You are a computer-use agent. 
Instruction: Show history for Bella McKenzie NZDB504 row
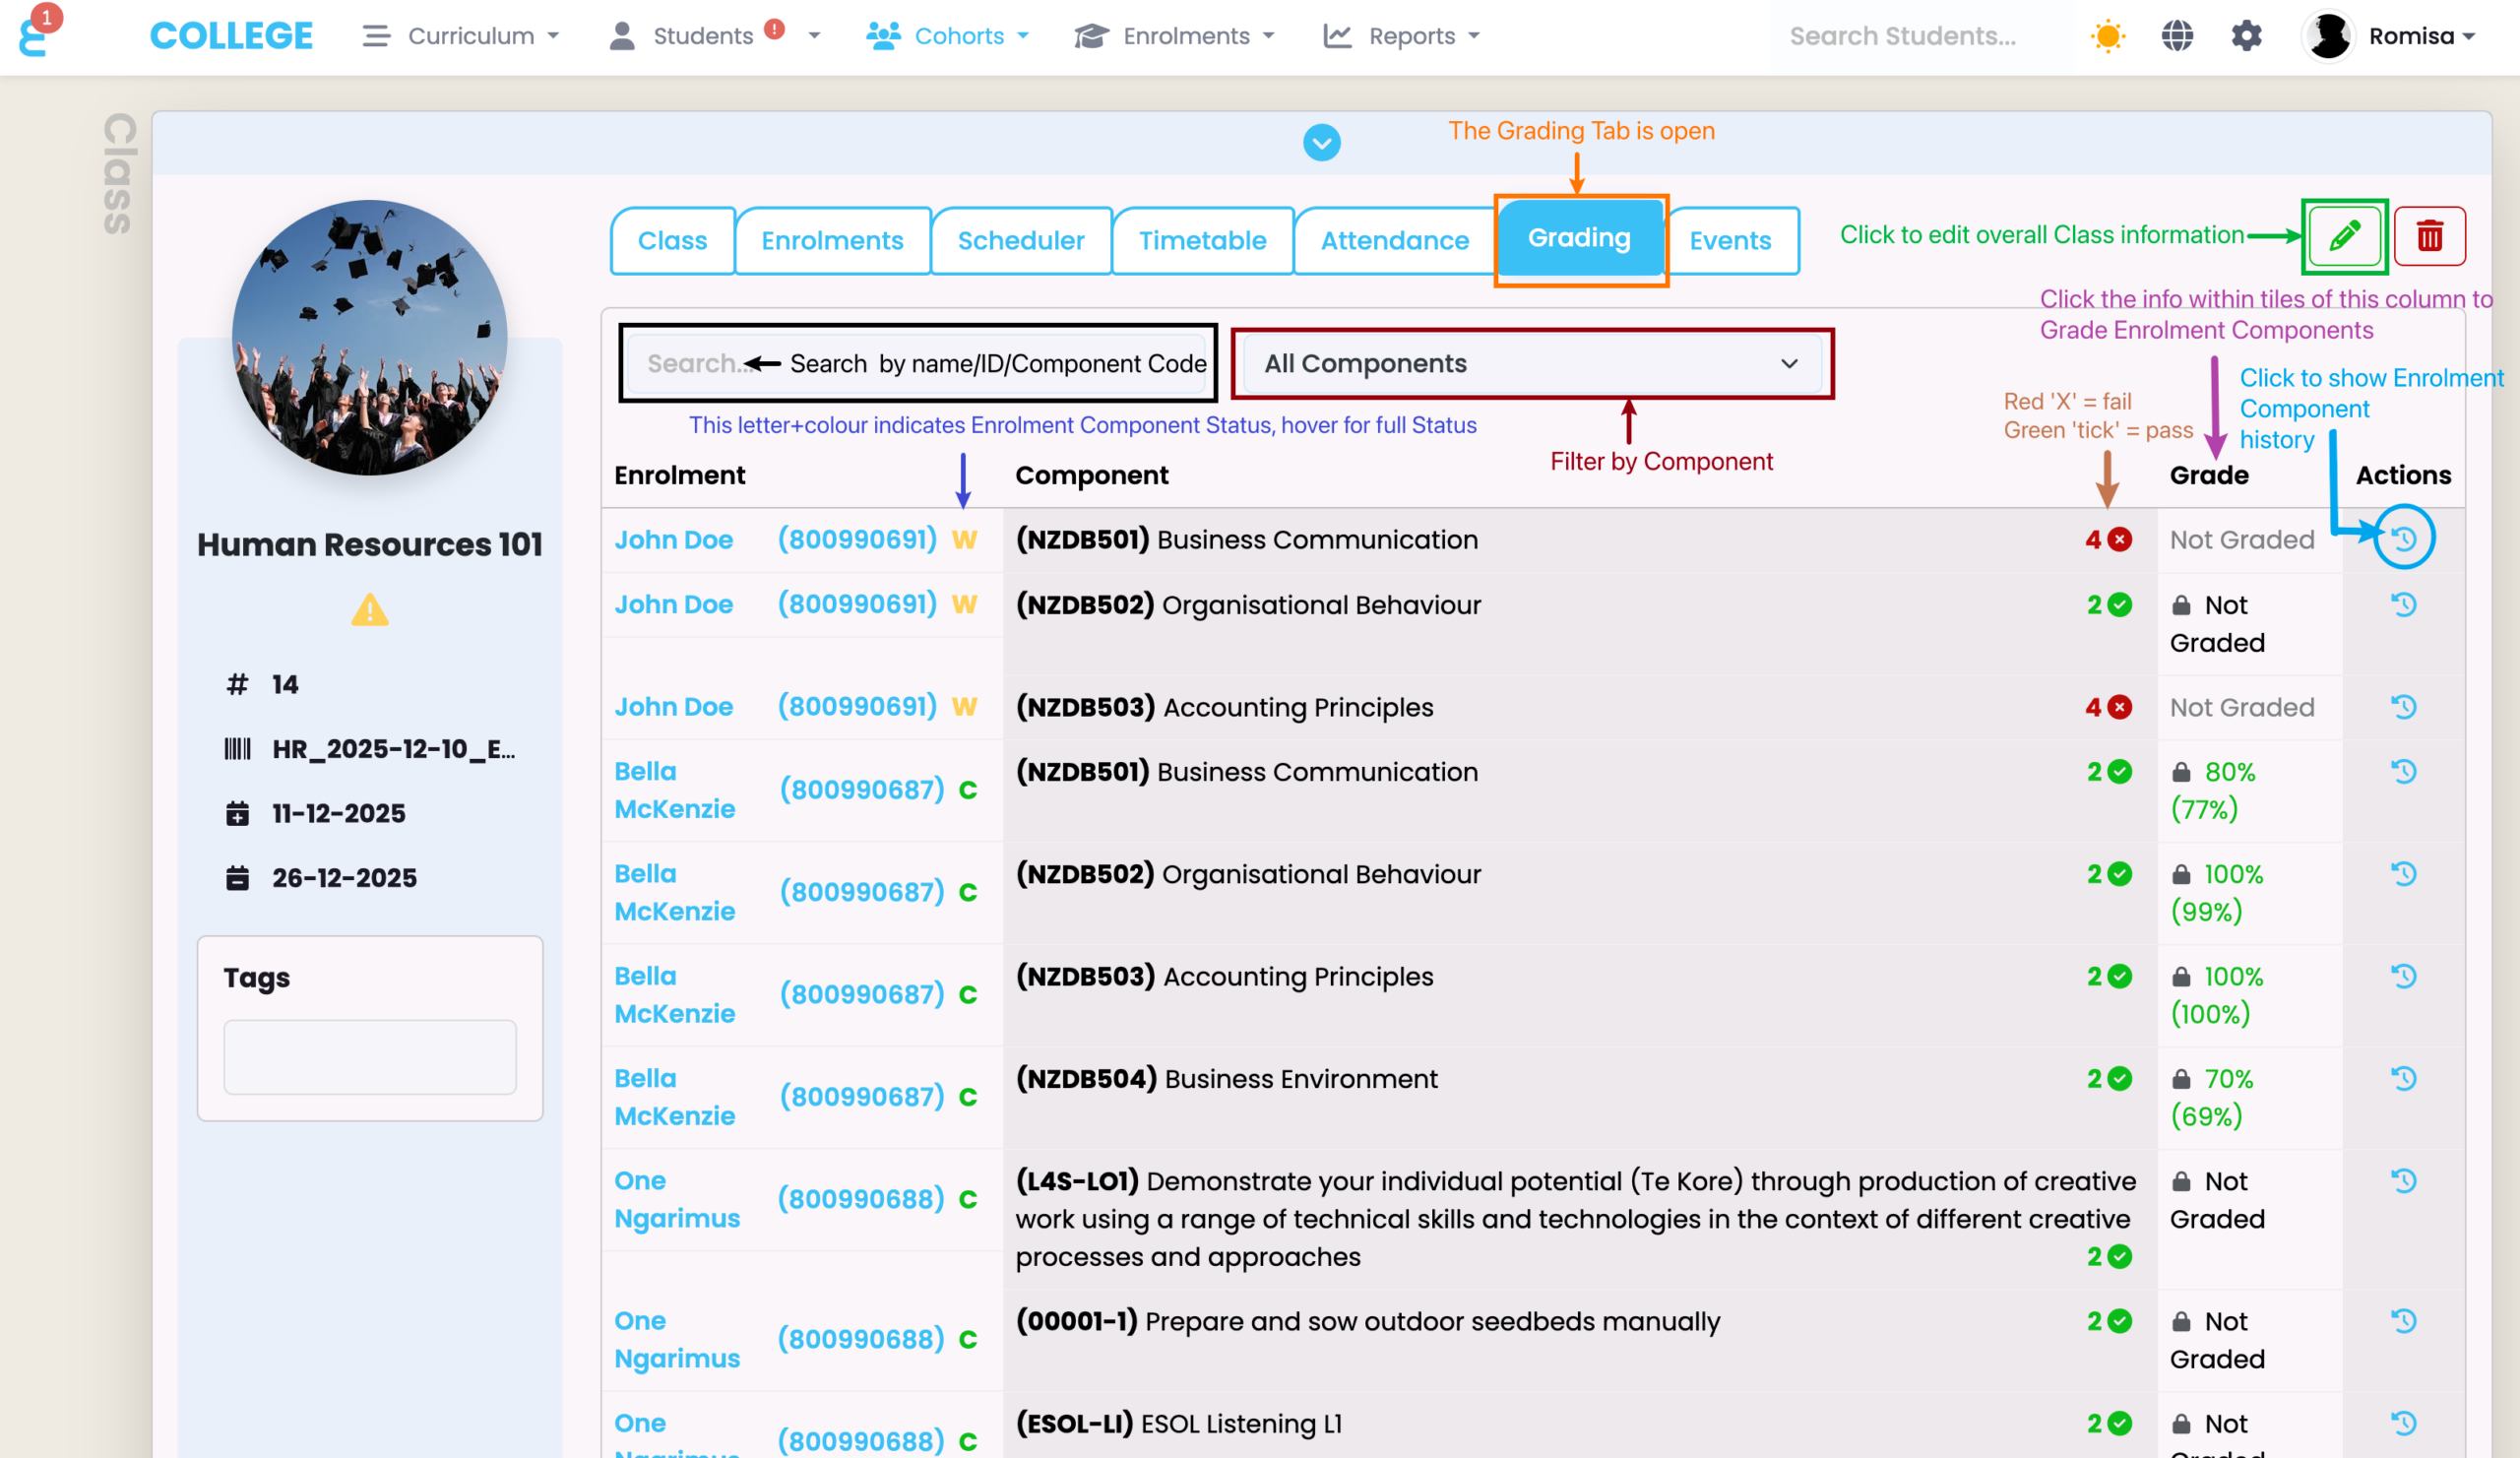coord(2403,1078)
